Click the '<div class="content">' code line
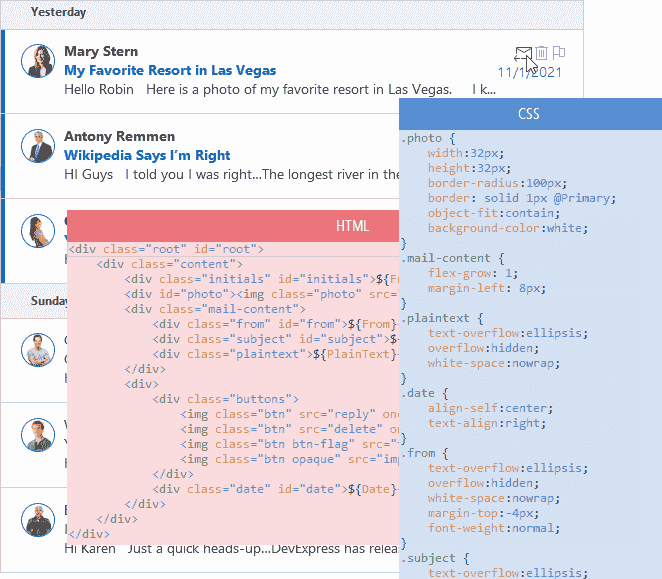Image resolution: width=662 pixels, height=579 pixels. tap(170, 264)
